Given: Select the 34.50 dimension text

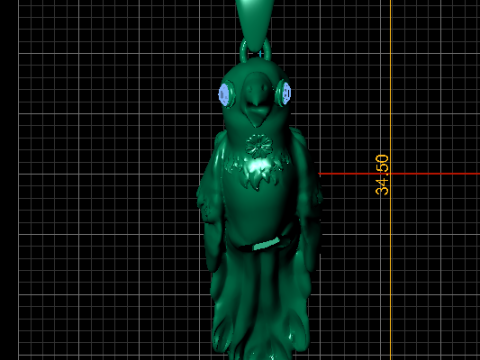Looking at the screenshot, I should [x=382, y=175].
